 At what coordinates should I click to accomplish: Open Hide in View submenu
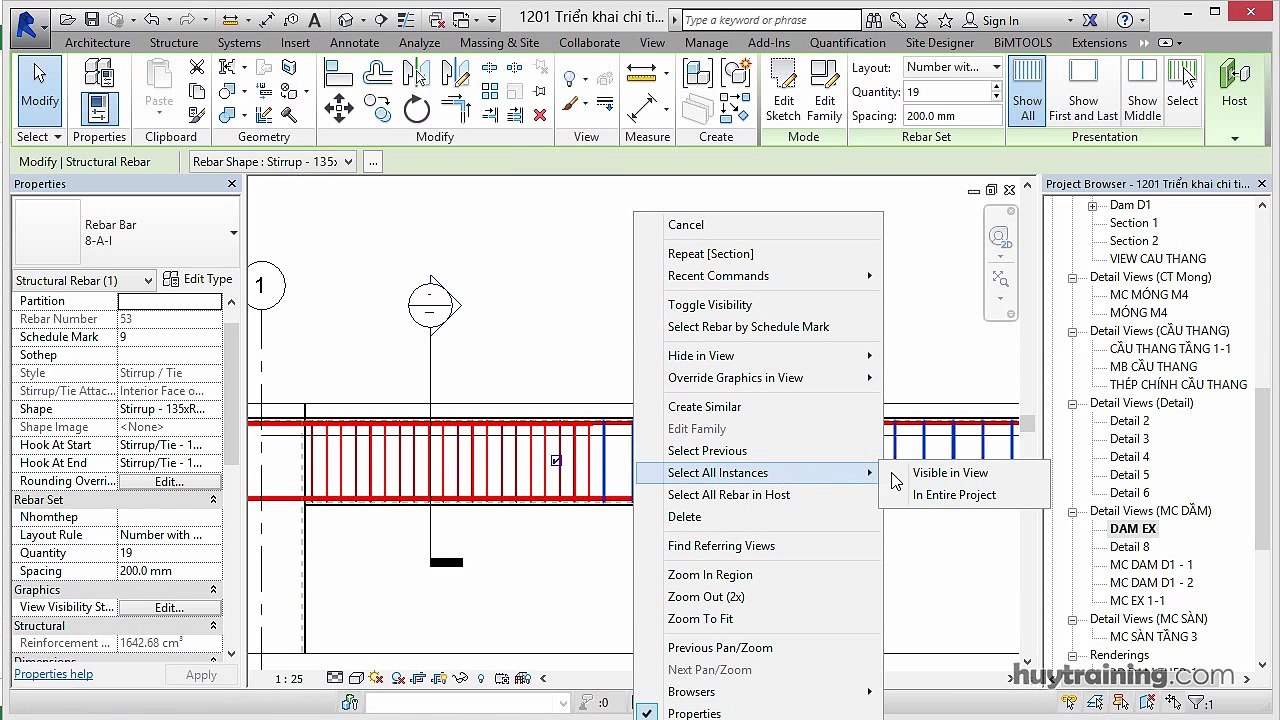(701, 356)
